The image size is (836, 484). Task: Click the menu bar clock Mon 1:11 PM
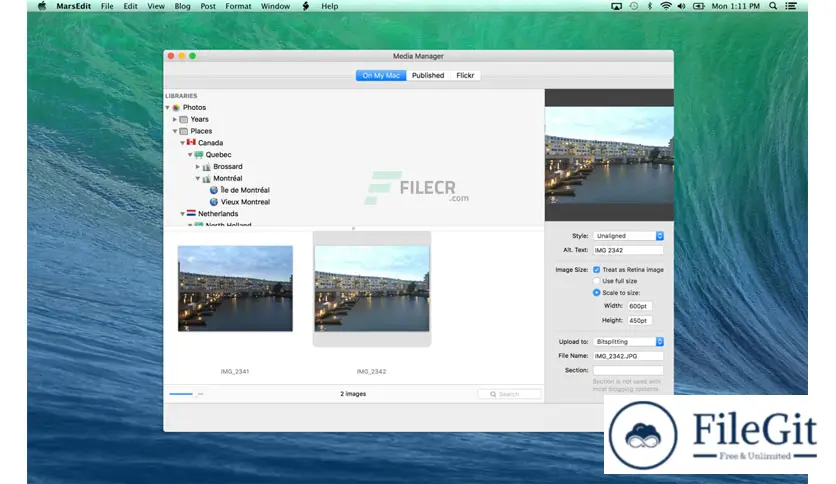click(x=735, y=6)
